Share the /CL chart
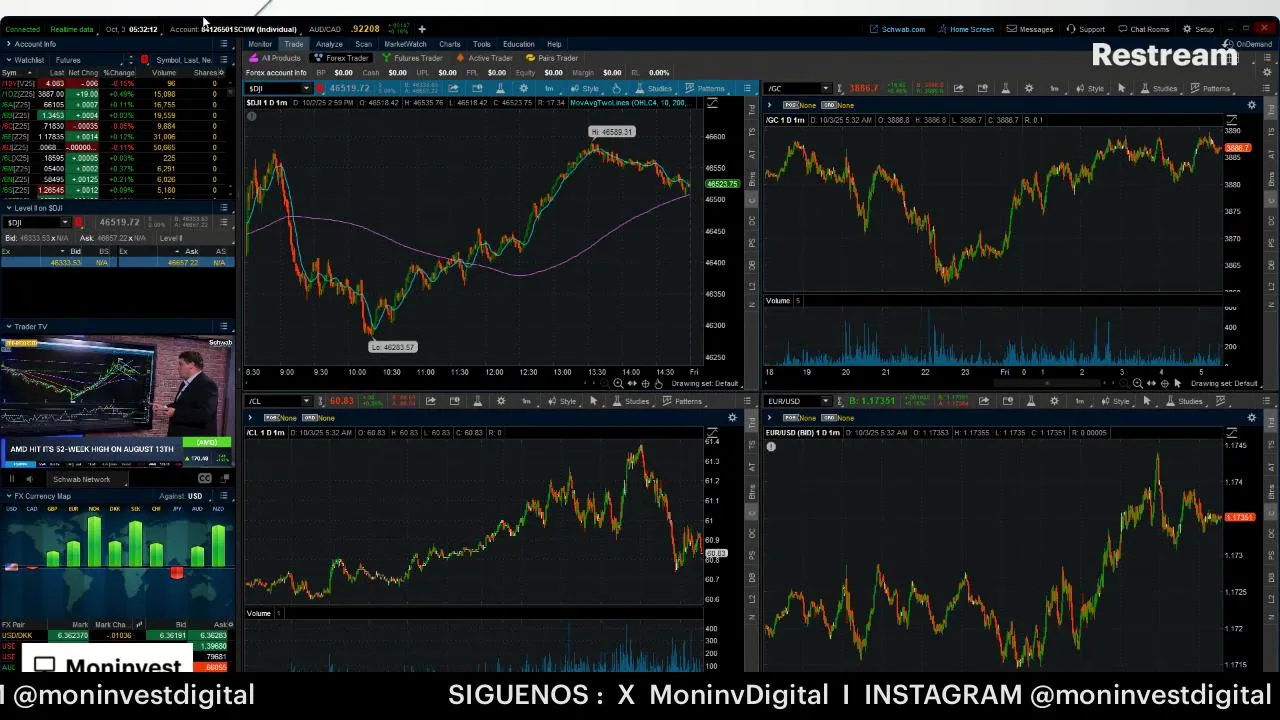 point(430,401)
